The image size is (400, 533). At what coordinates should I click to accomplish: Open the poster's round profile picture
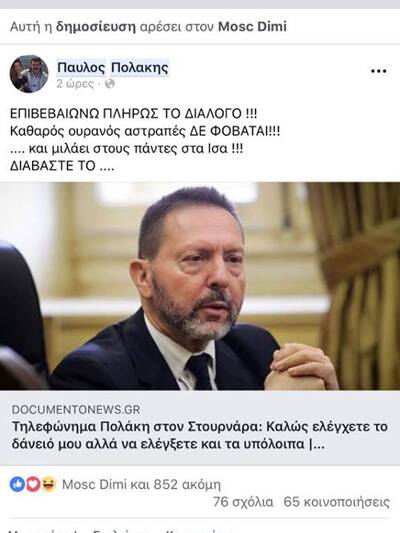click(x=29, y=74)
